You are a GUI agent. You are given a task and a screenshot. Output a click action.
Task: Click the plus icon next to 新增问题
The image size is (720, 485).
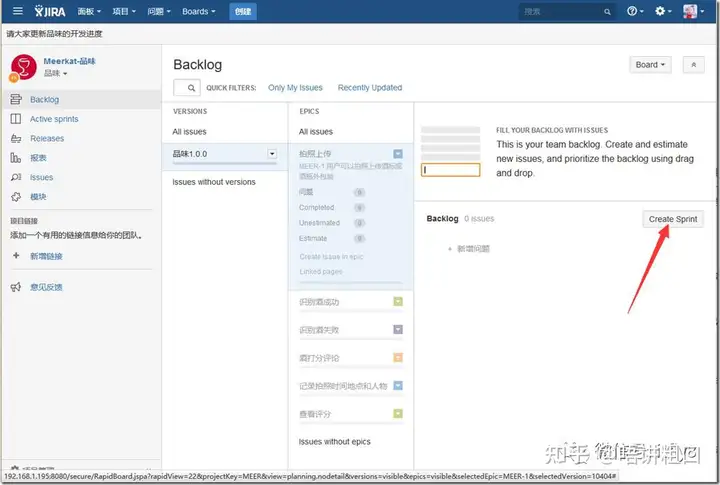pos(450,248)
